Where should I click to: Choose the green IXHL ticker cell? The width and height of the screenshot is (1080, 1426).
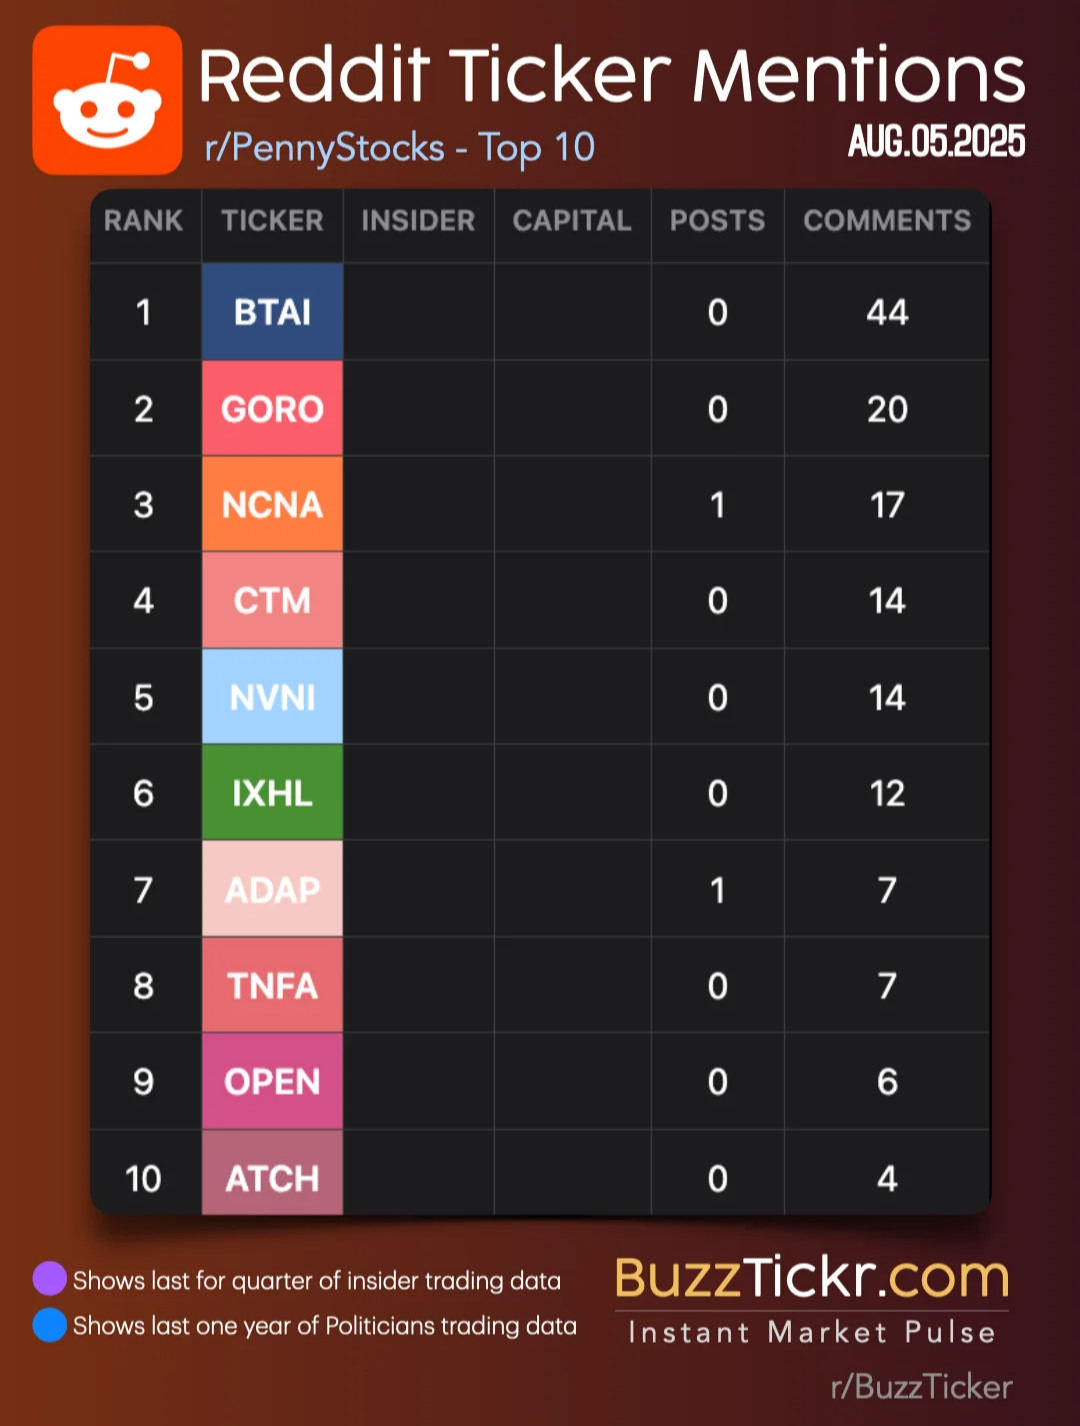click(272, 793)
